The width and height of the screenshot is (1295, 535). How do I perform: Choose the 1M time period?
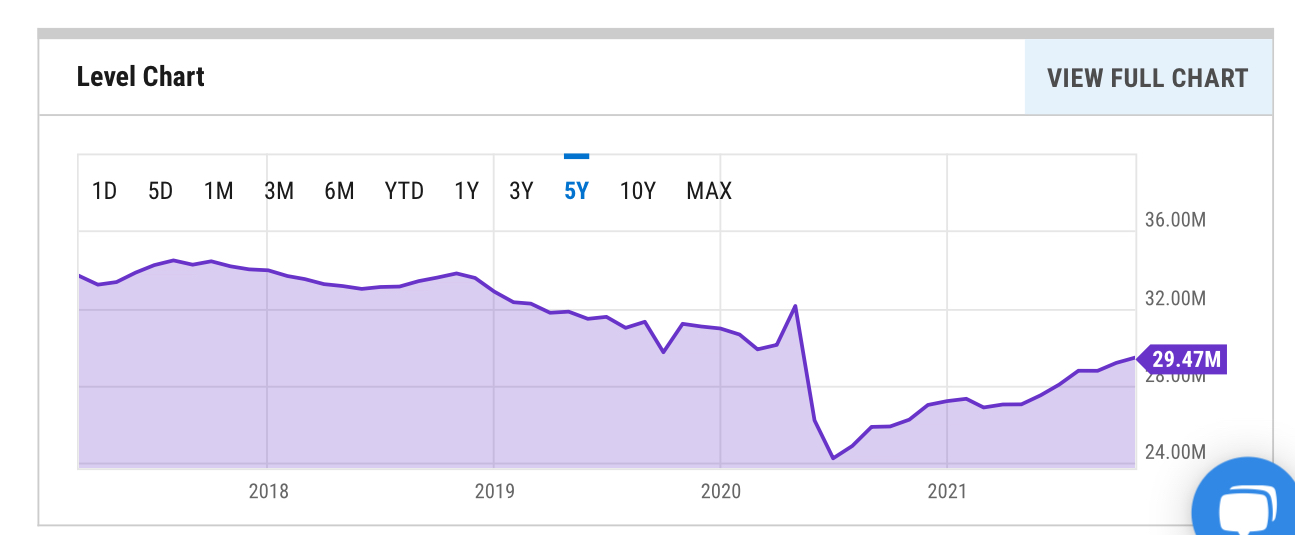[x=218, y=191]
